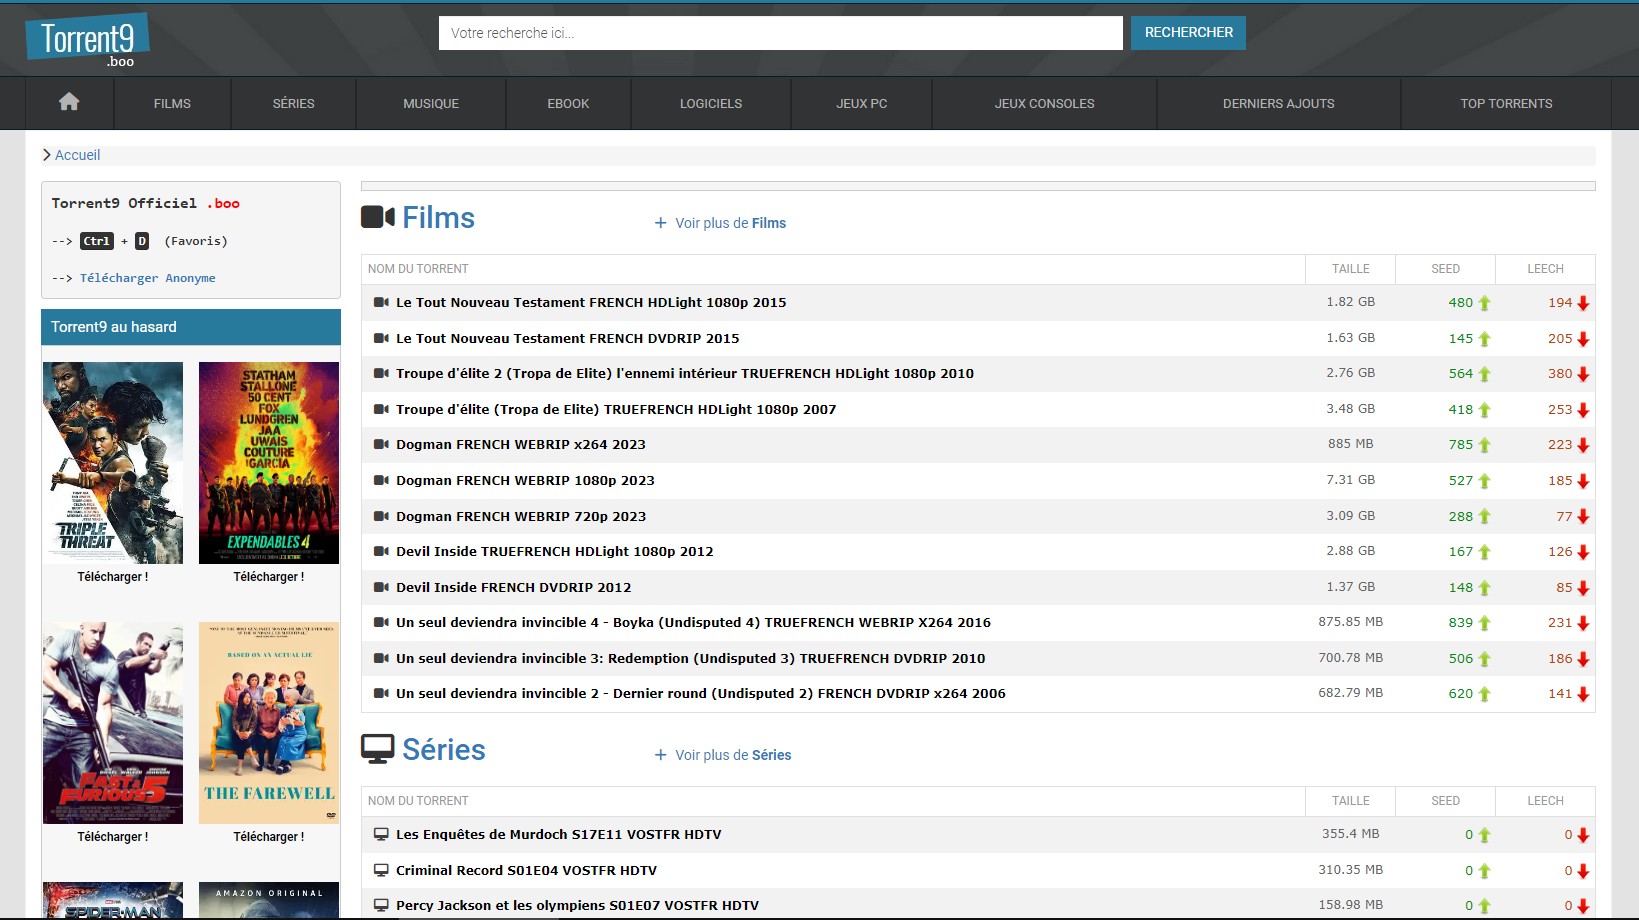
Task: Click camera icon of Le Tout Nouveau Testament HDLight row
Action: [x=381, y=302]
